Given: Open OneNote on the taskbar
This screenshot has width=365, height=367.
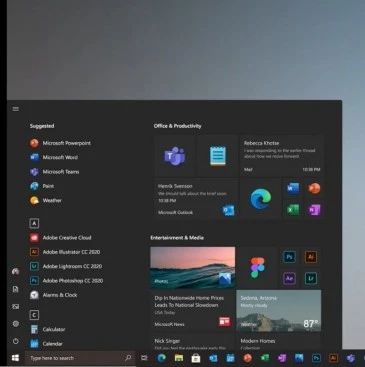Looking at the screenshot, I should tap(282, 358).
